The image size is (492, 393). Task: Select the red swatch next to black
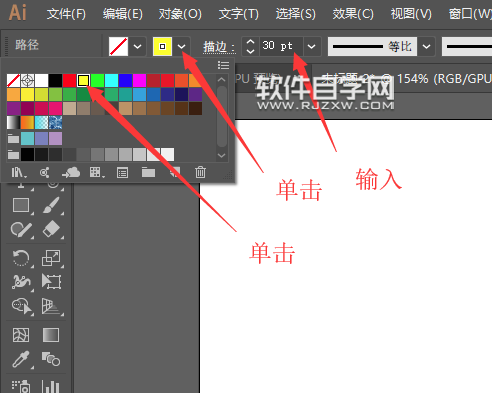point(69,80)
